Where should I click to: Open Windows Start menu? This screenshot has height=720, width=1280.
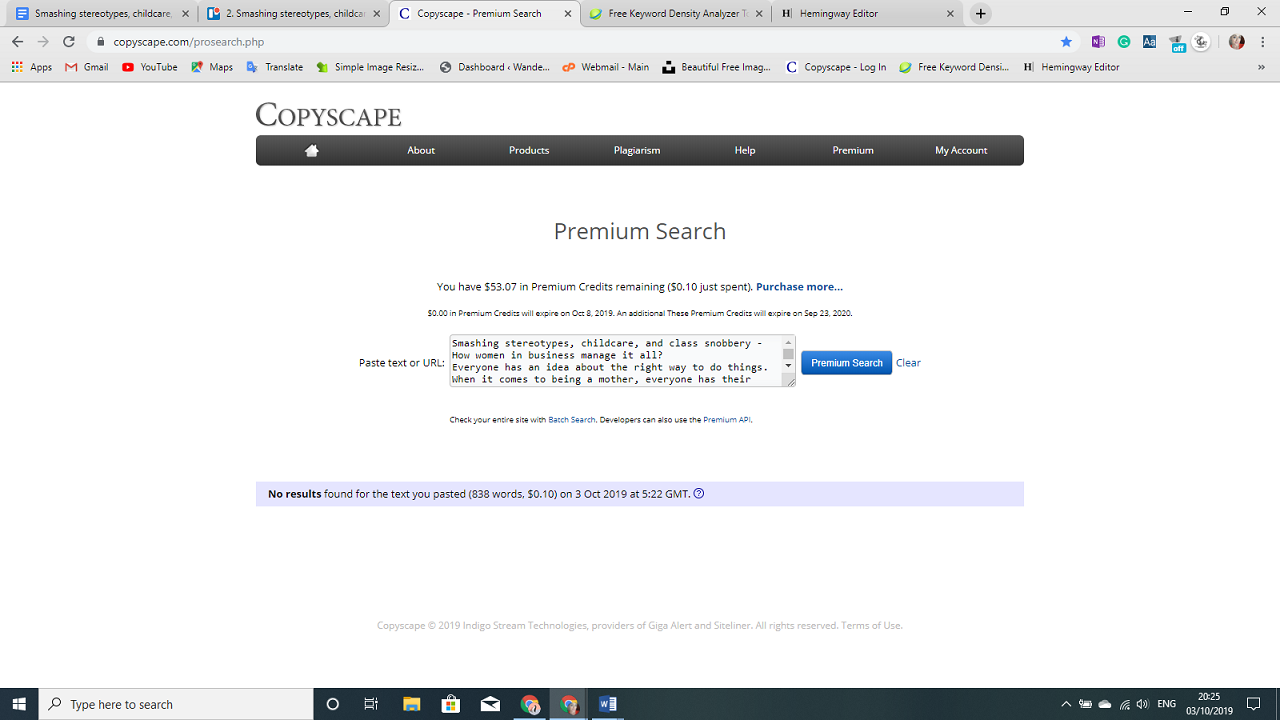click(x=19, y=704)
